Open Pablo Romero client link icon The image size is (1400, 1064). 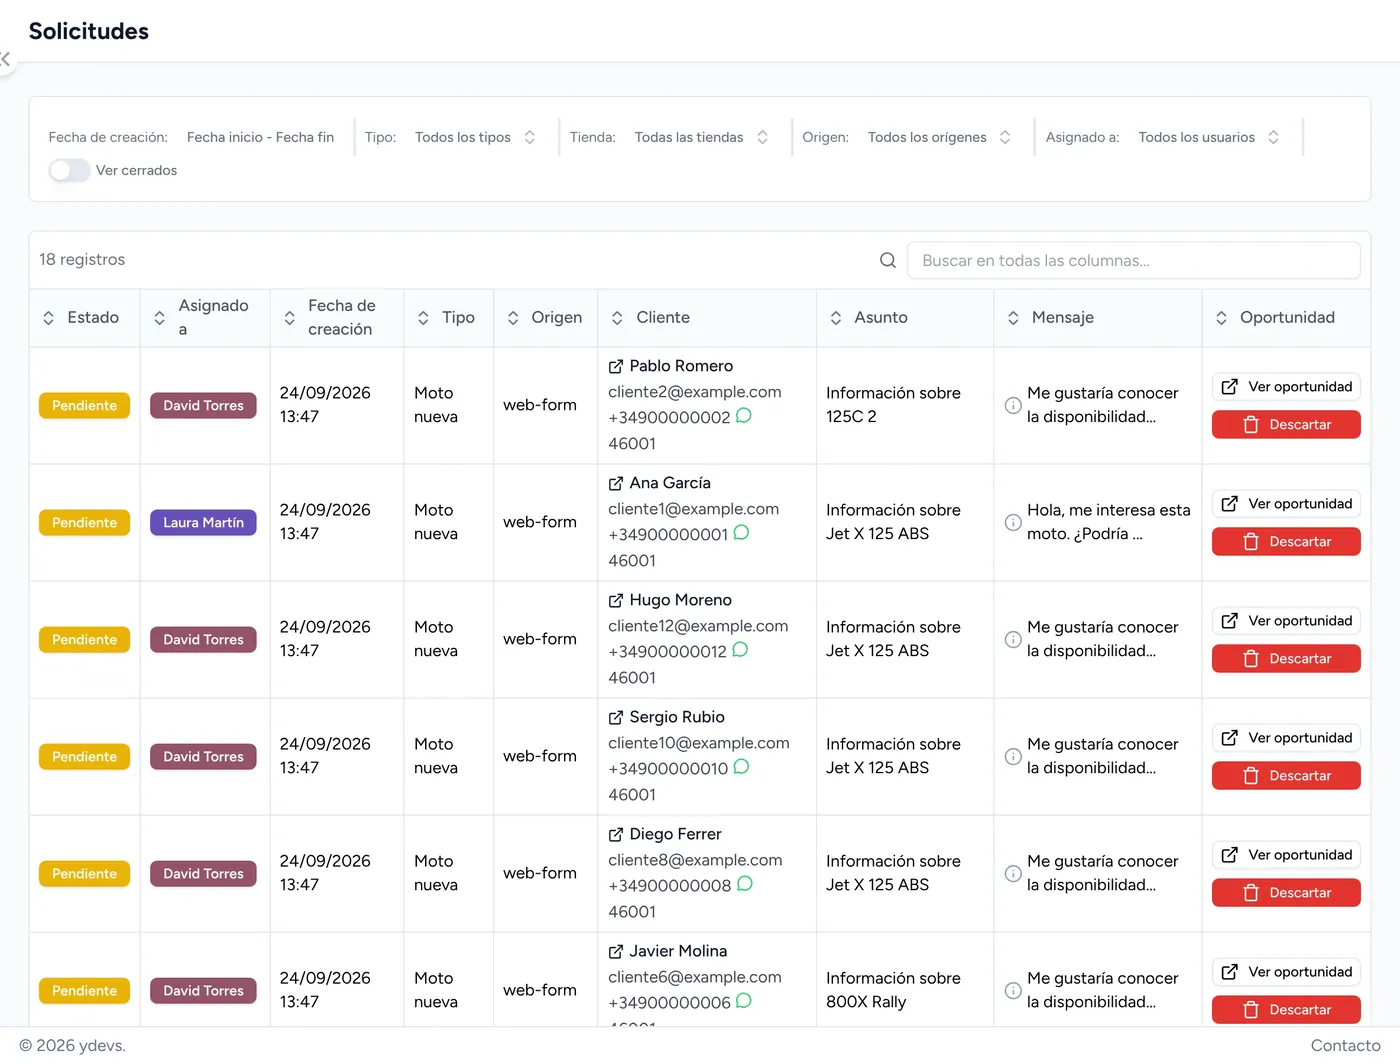point(616,367)
